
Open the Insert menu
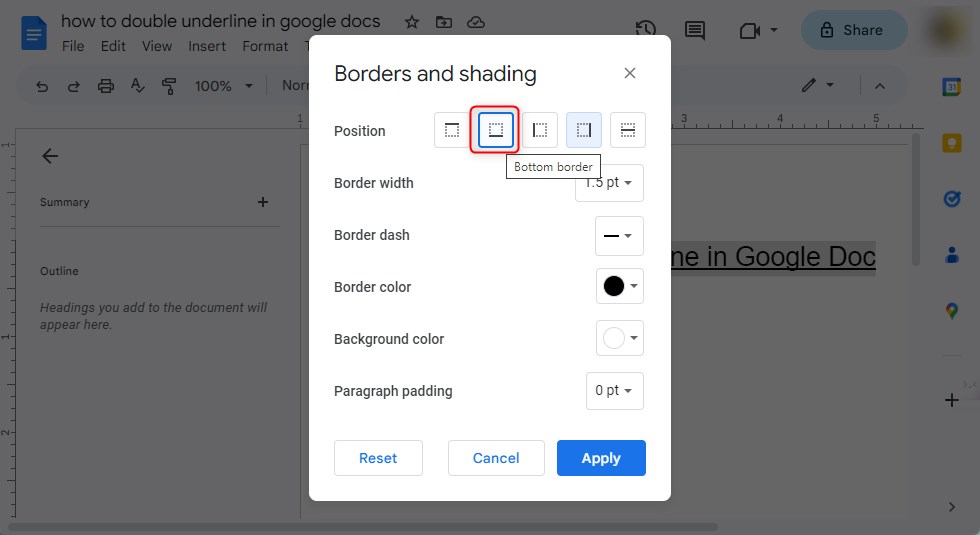pyautogui.click(x=207, y=46)
